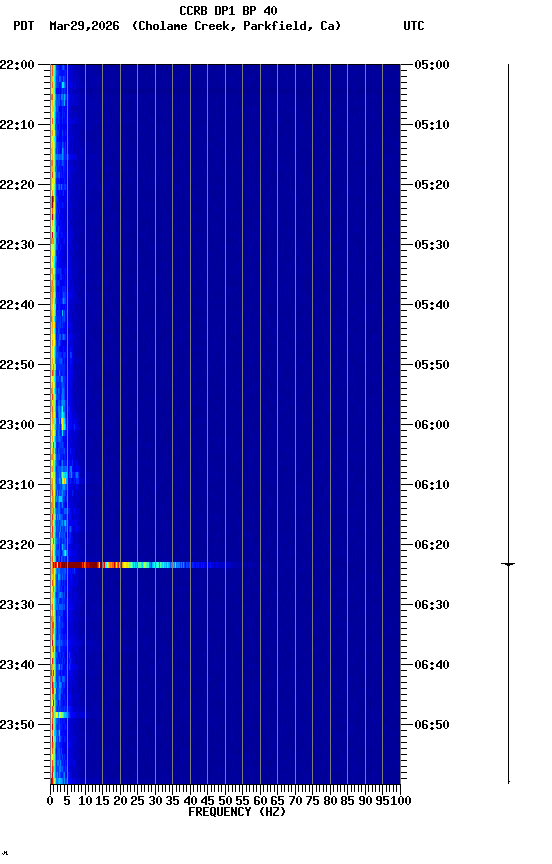Click the 23:30 PDT time label

coord(17,605)
